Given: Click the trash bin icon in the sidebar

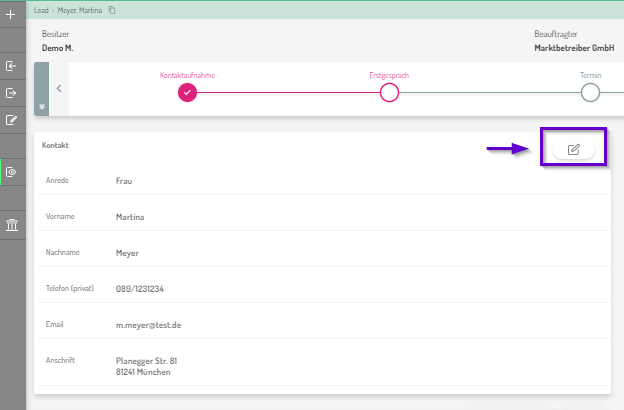Looking at the screenshot, I should coord(11,224).
